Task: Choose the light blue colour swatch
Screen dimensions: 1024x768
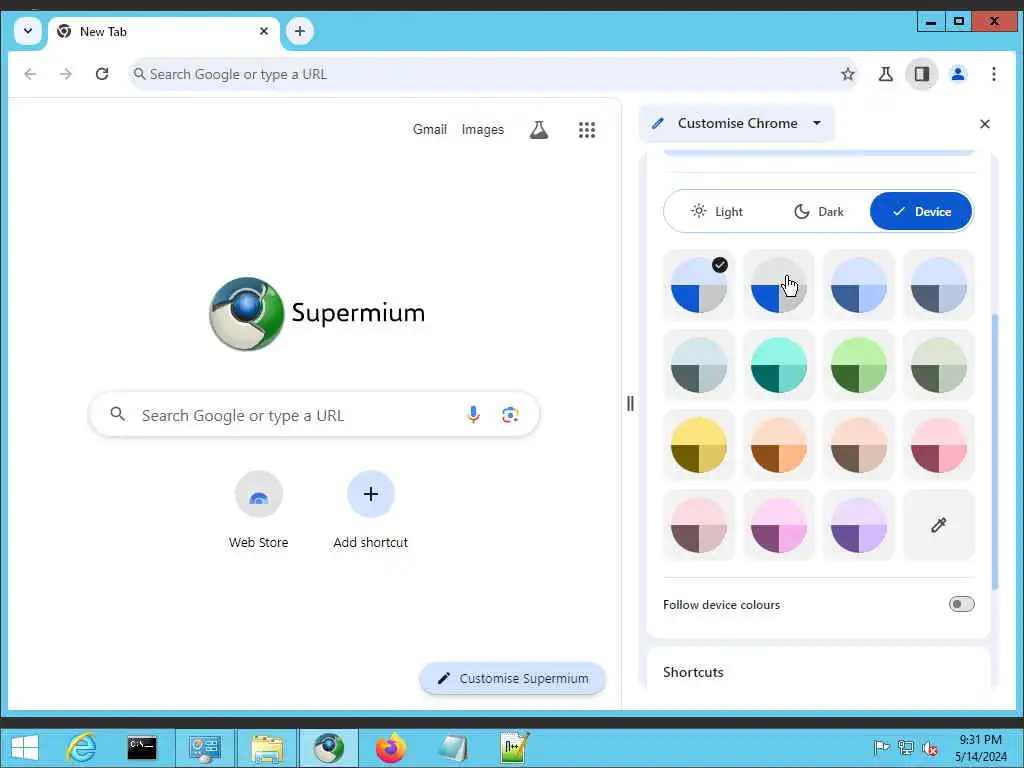Action: click(x=859, y=285)
